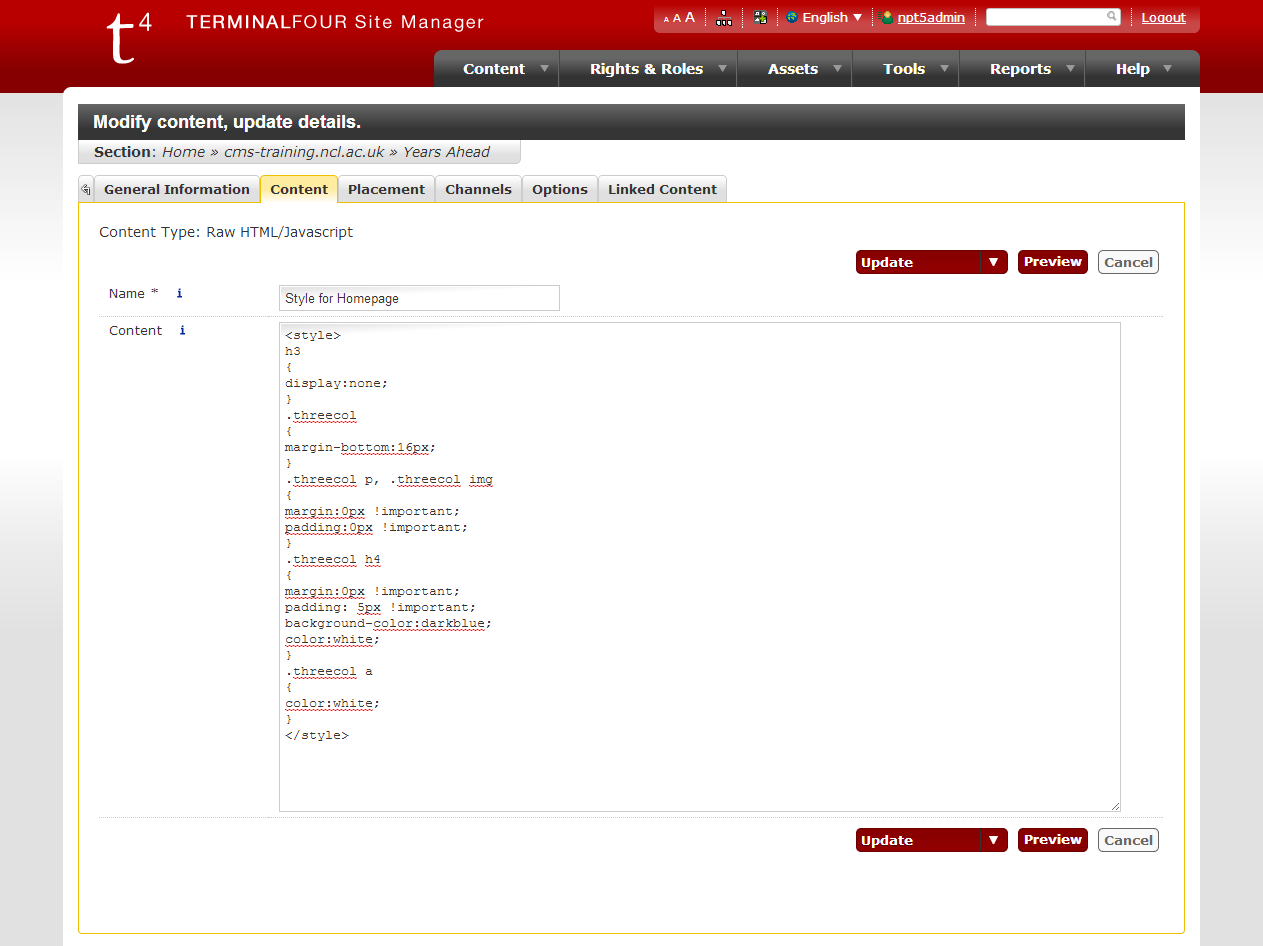Click the largest text size A
This screenshot has width=1263, height=946.
(690, 17)
